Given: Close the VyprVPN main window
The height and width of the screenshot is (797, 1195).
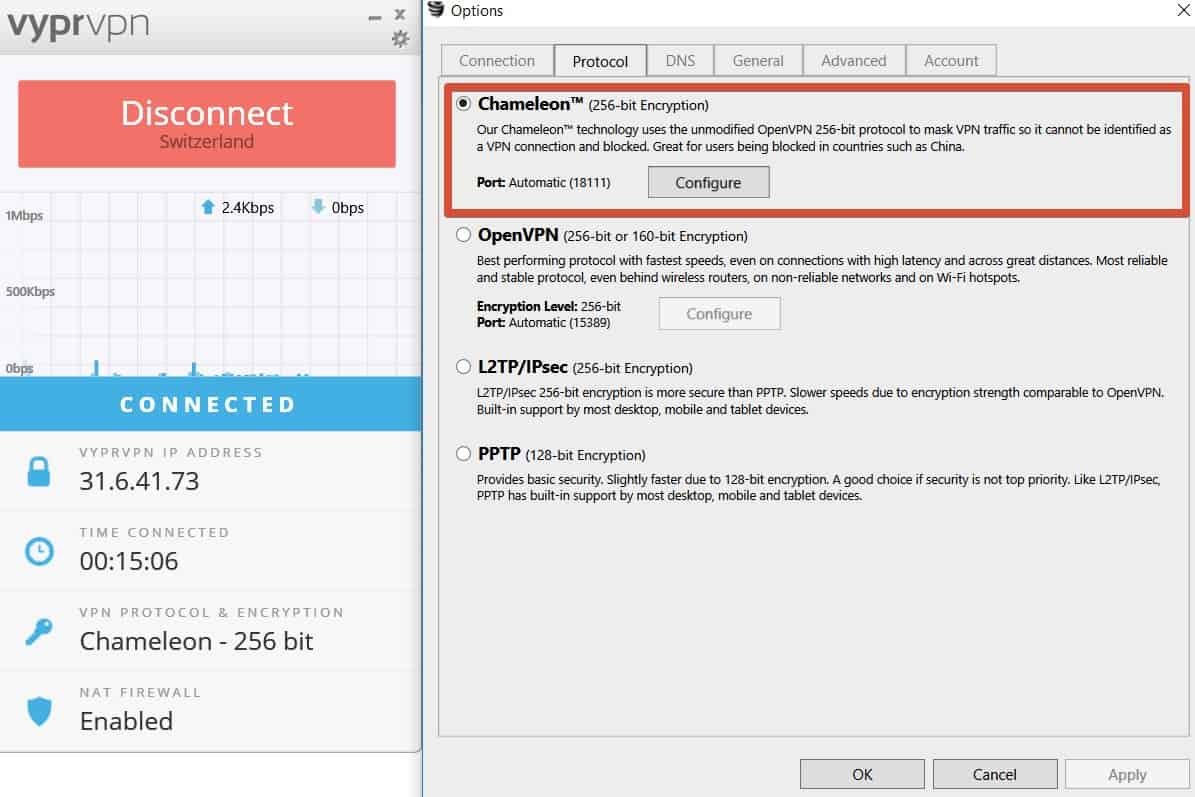Looking at the screenshot, I should [400, 14].
